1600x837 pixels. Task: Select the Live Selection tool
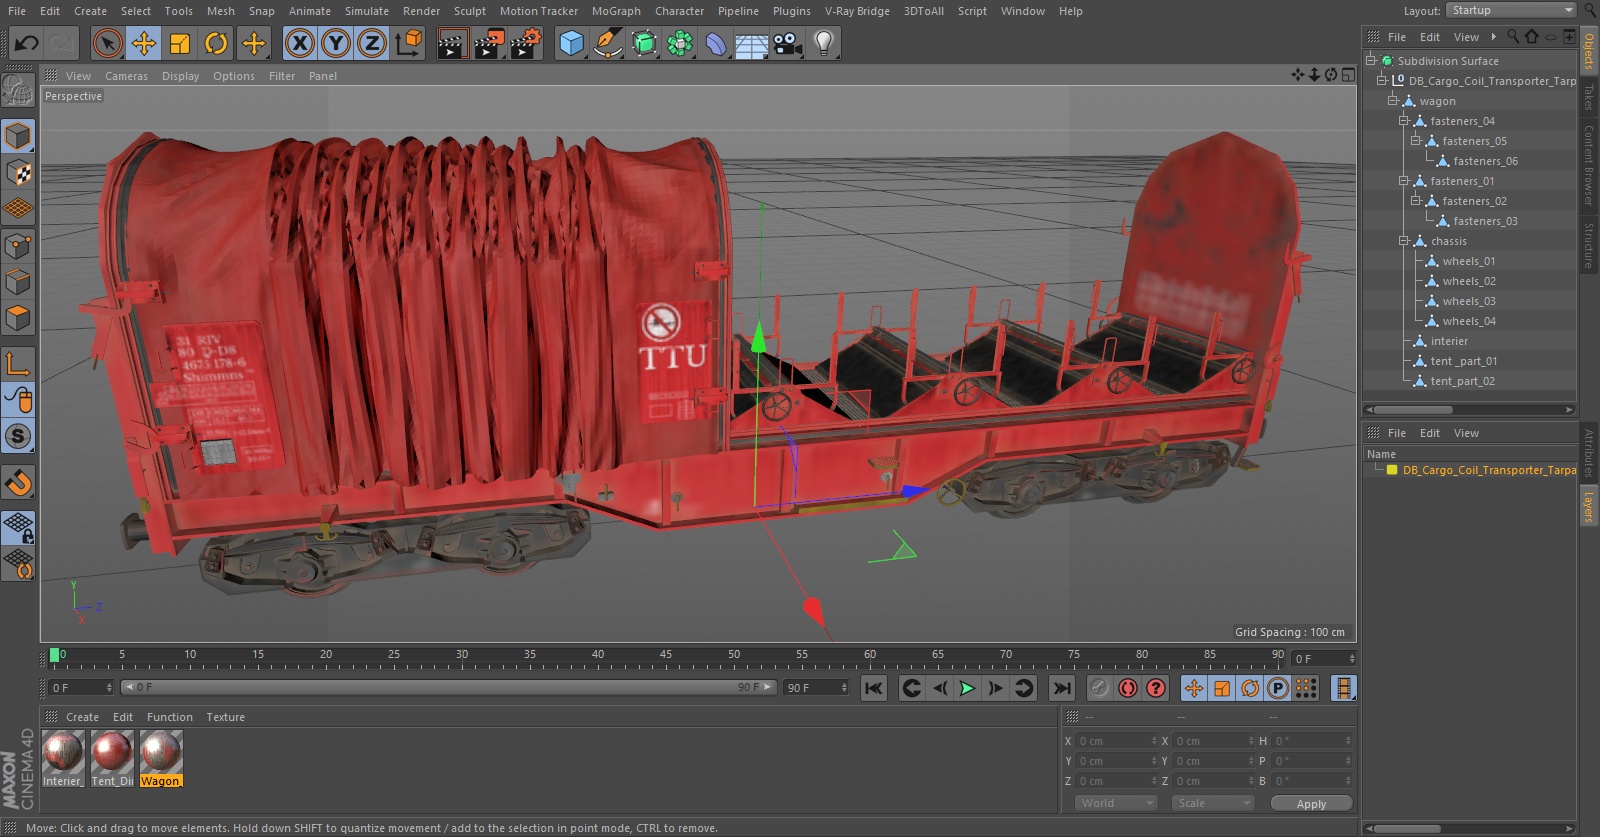pyautogui.click(x=107, y=43)
